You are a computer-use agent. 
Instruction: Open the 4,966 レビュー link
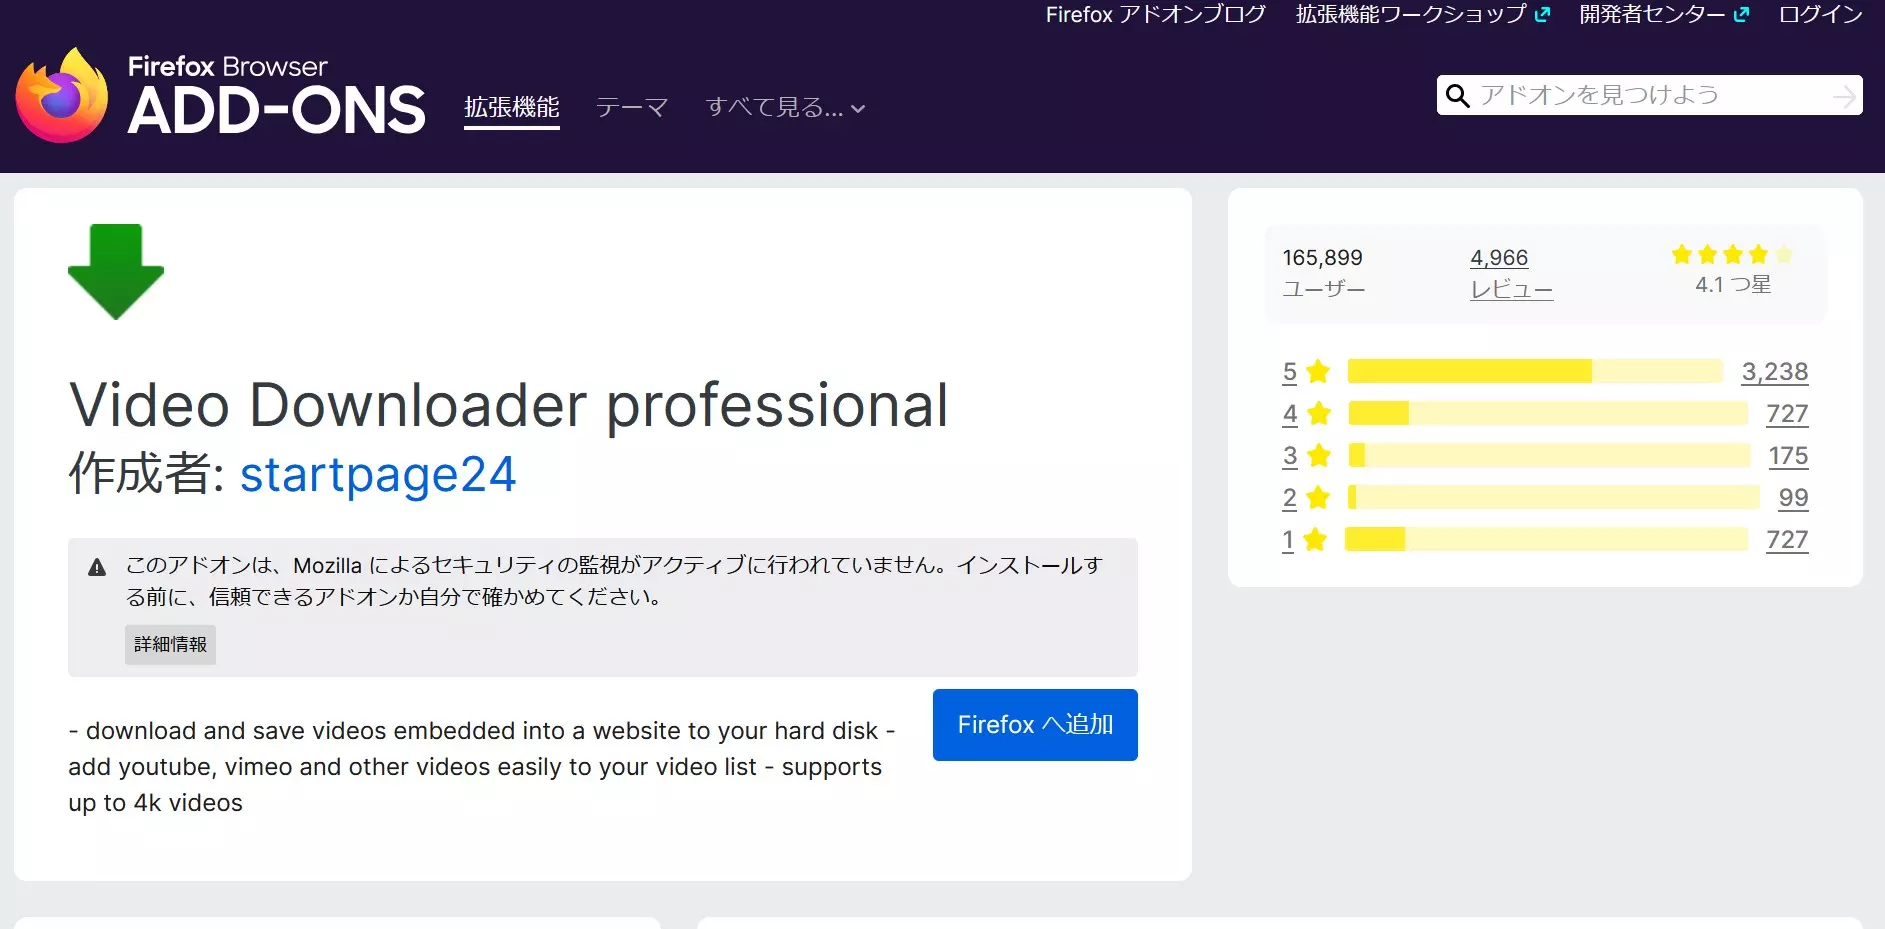(x=1511, y=273)
